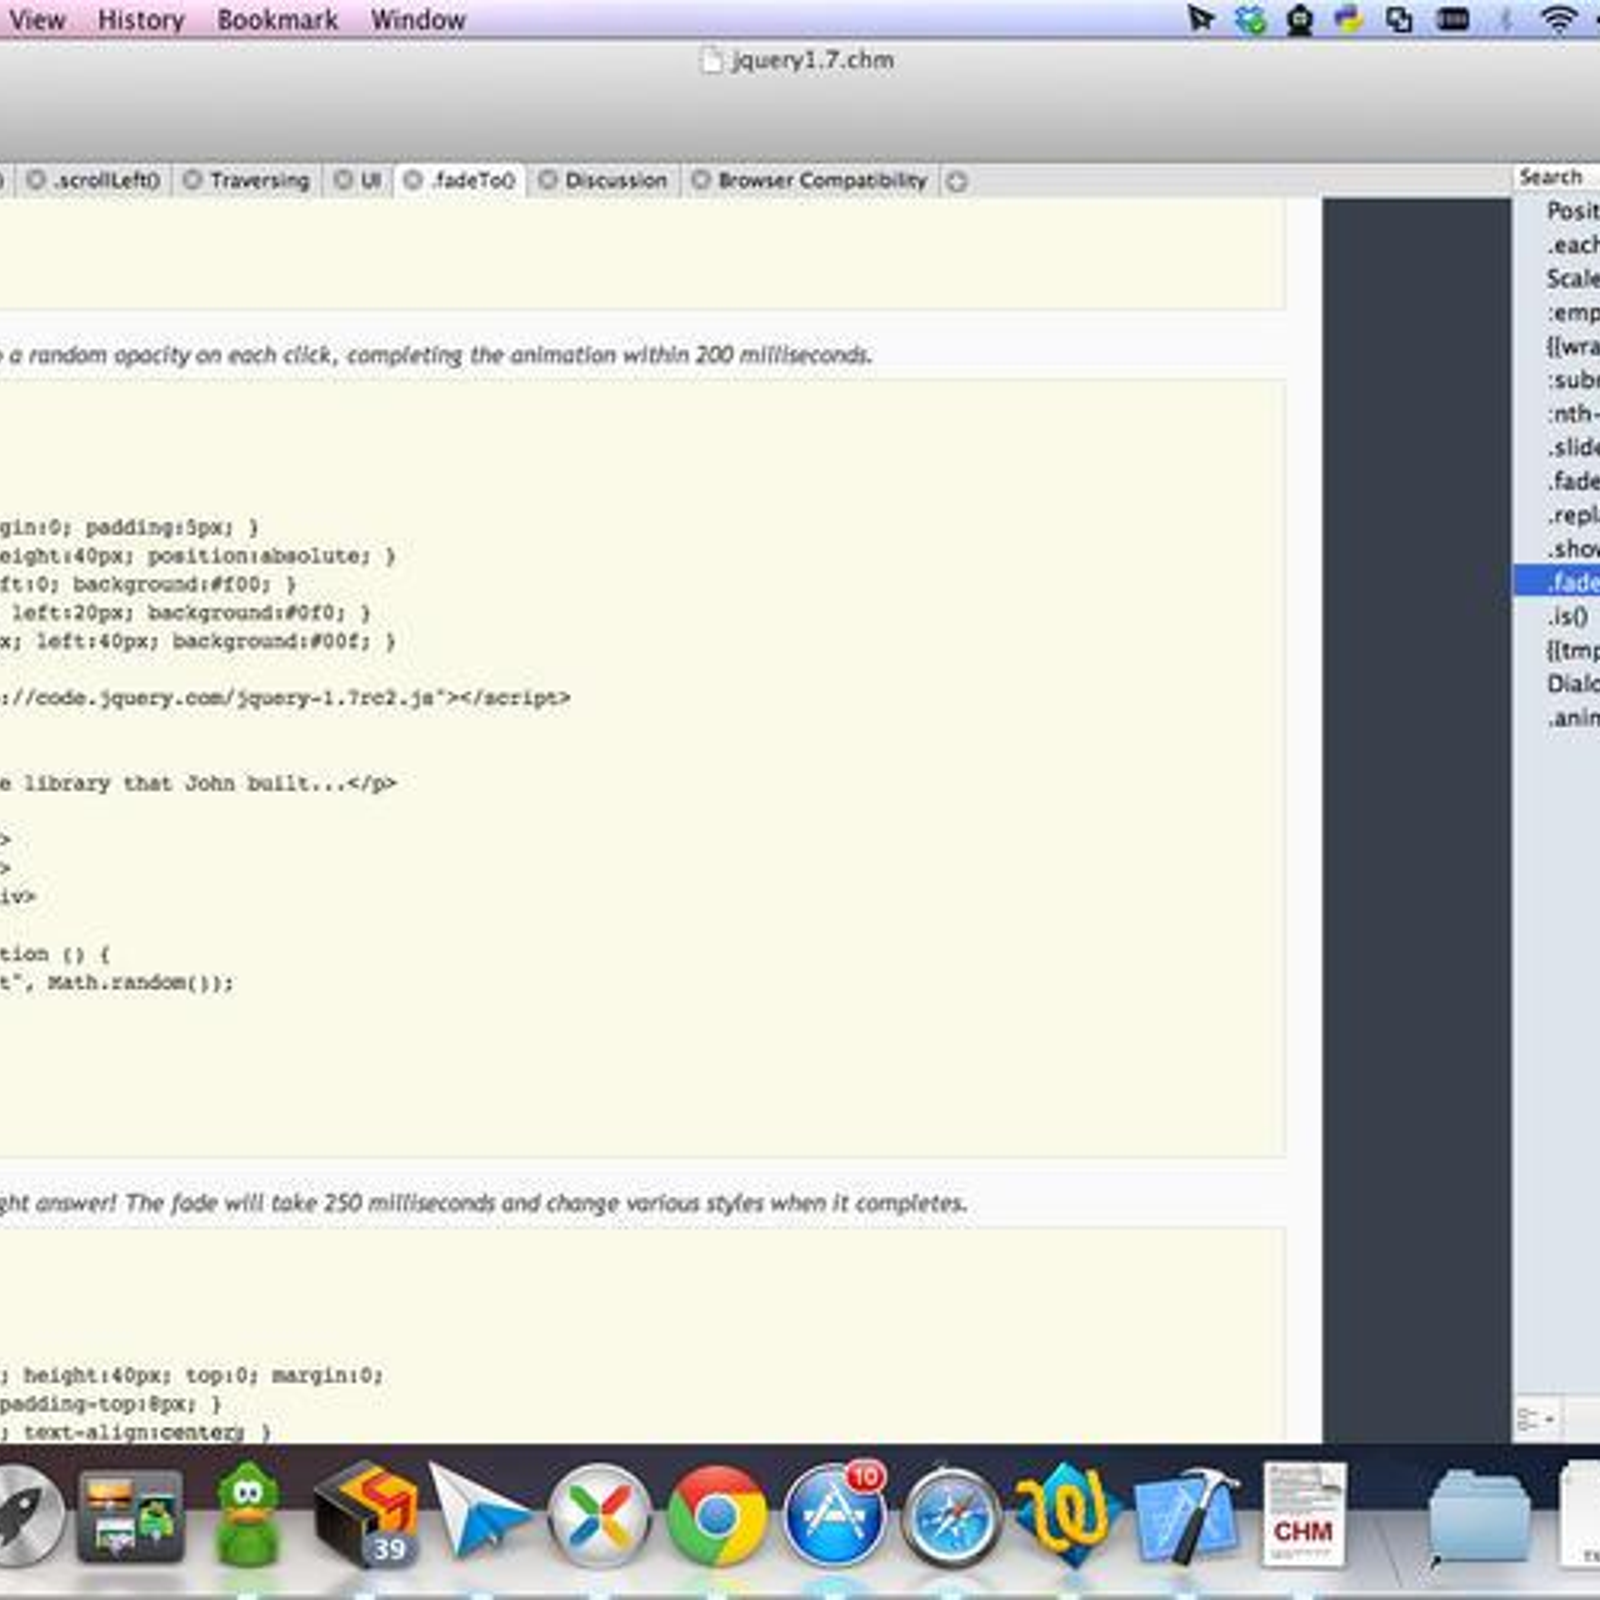Open the blue folder stack in the Dock
Viewport: 1600px width, 1600px height.
[x=1478, y=1518]
